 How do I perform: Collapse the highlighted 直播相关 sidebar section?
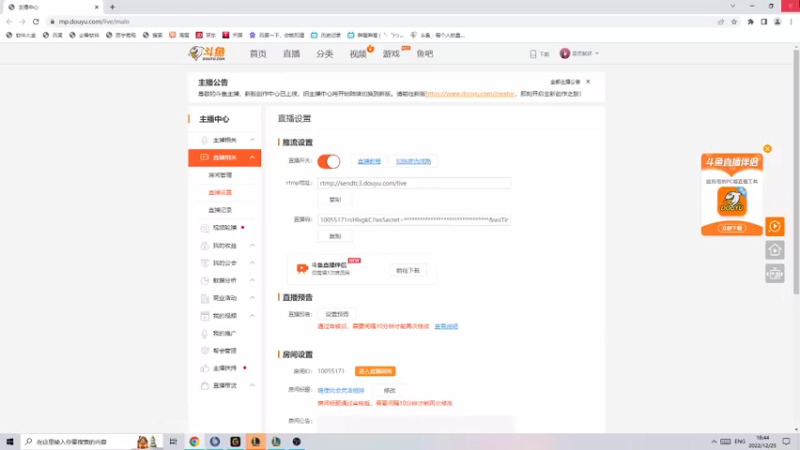(x=252, y=157)
